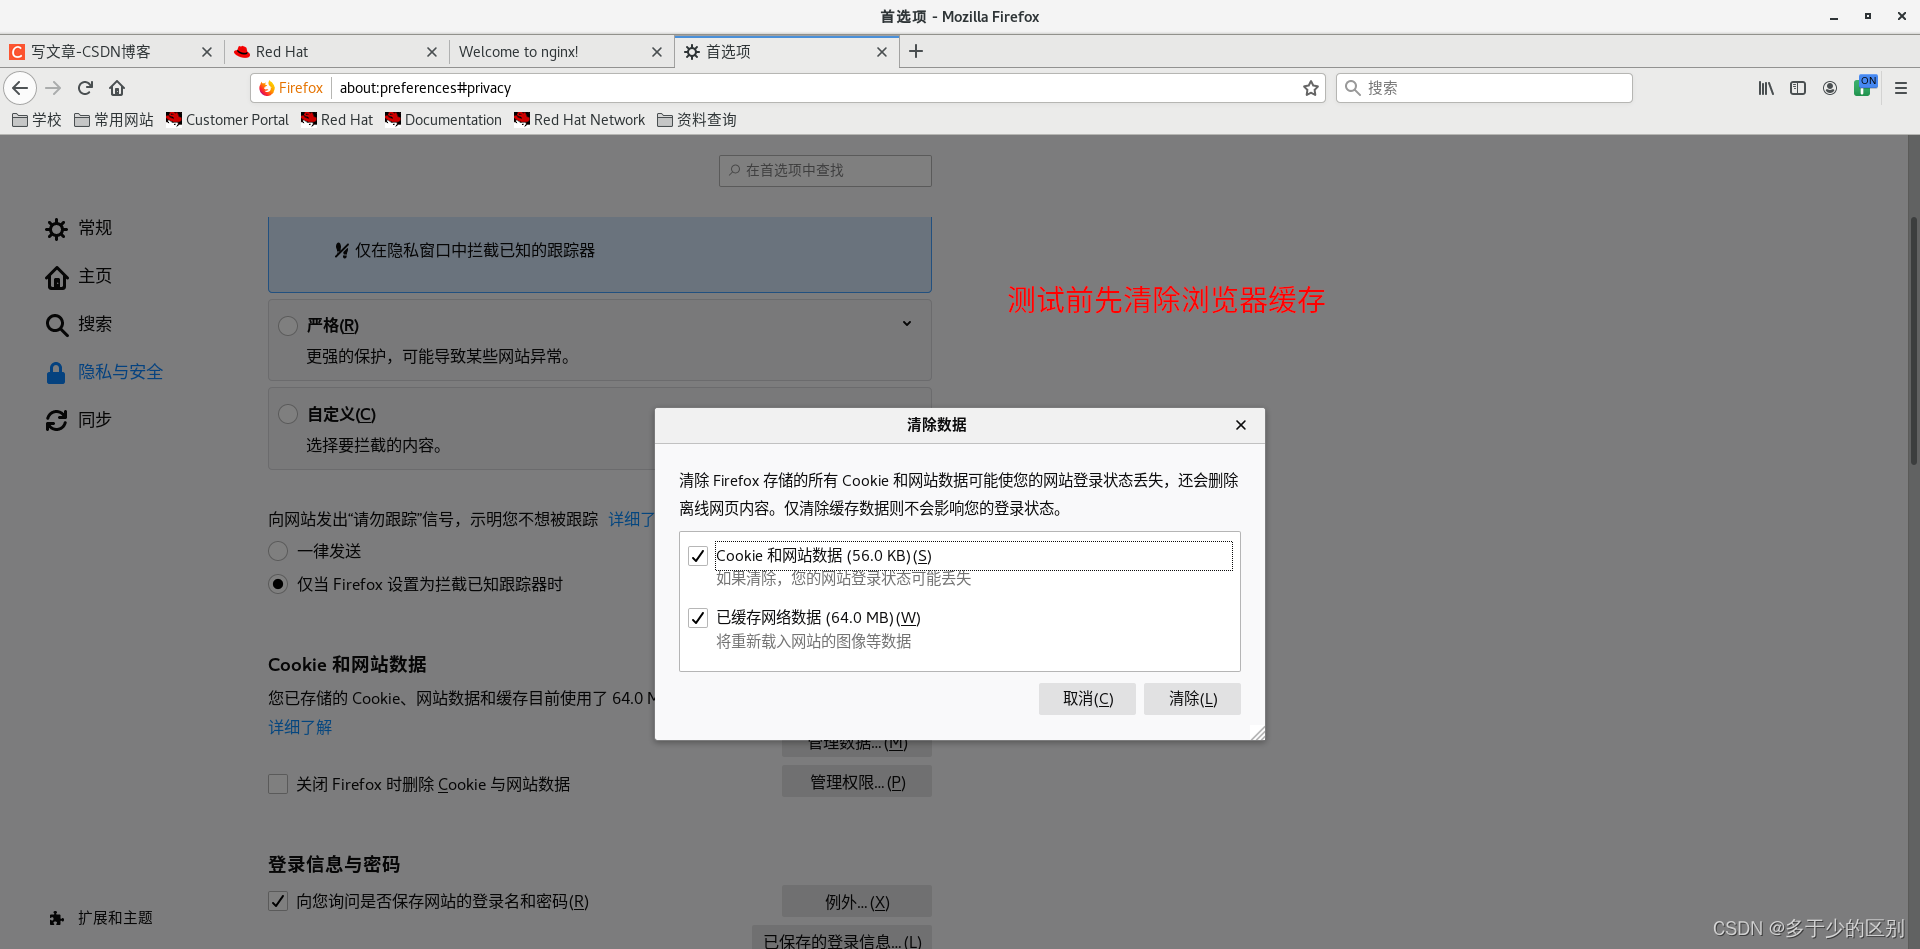Image resolution: width=1920 pixels, height=949 pixels.
Task: Open Red Hat bookmark in bookmarks bar
Action: 337,120
